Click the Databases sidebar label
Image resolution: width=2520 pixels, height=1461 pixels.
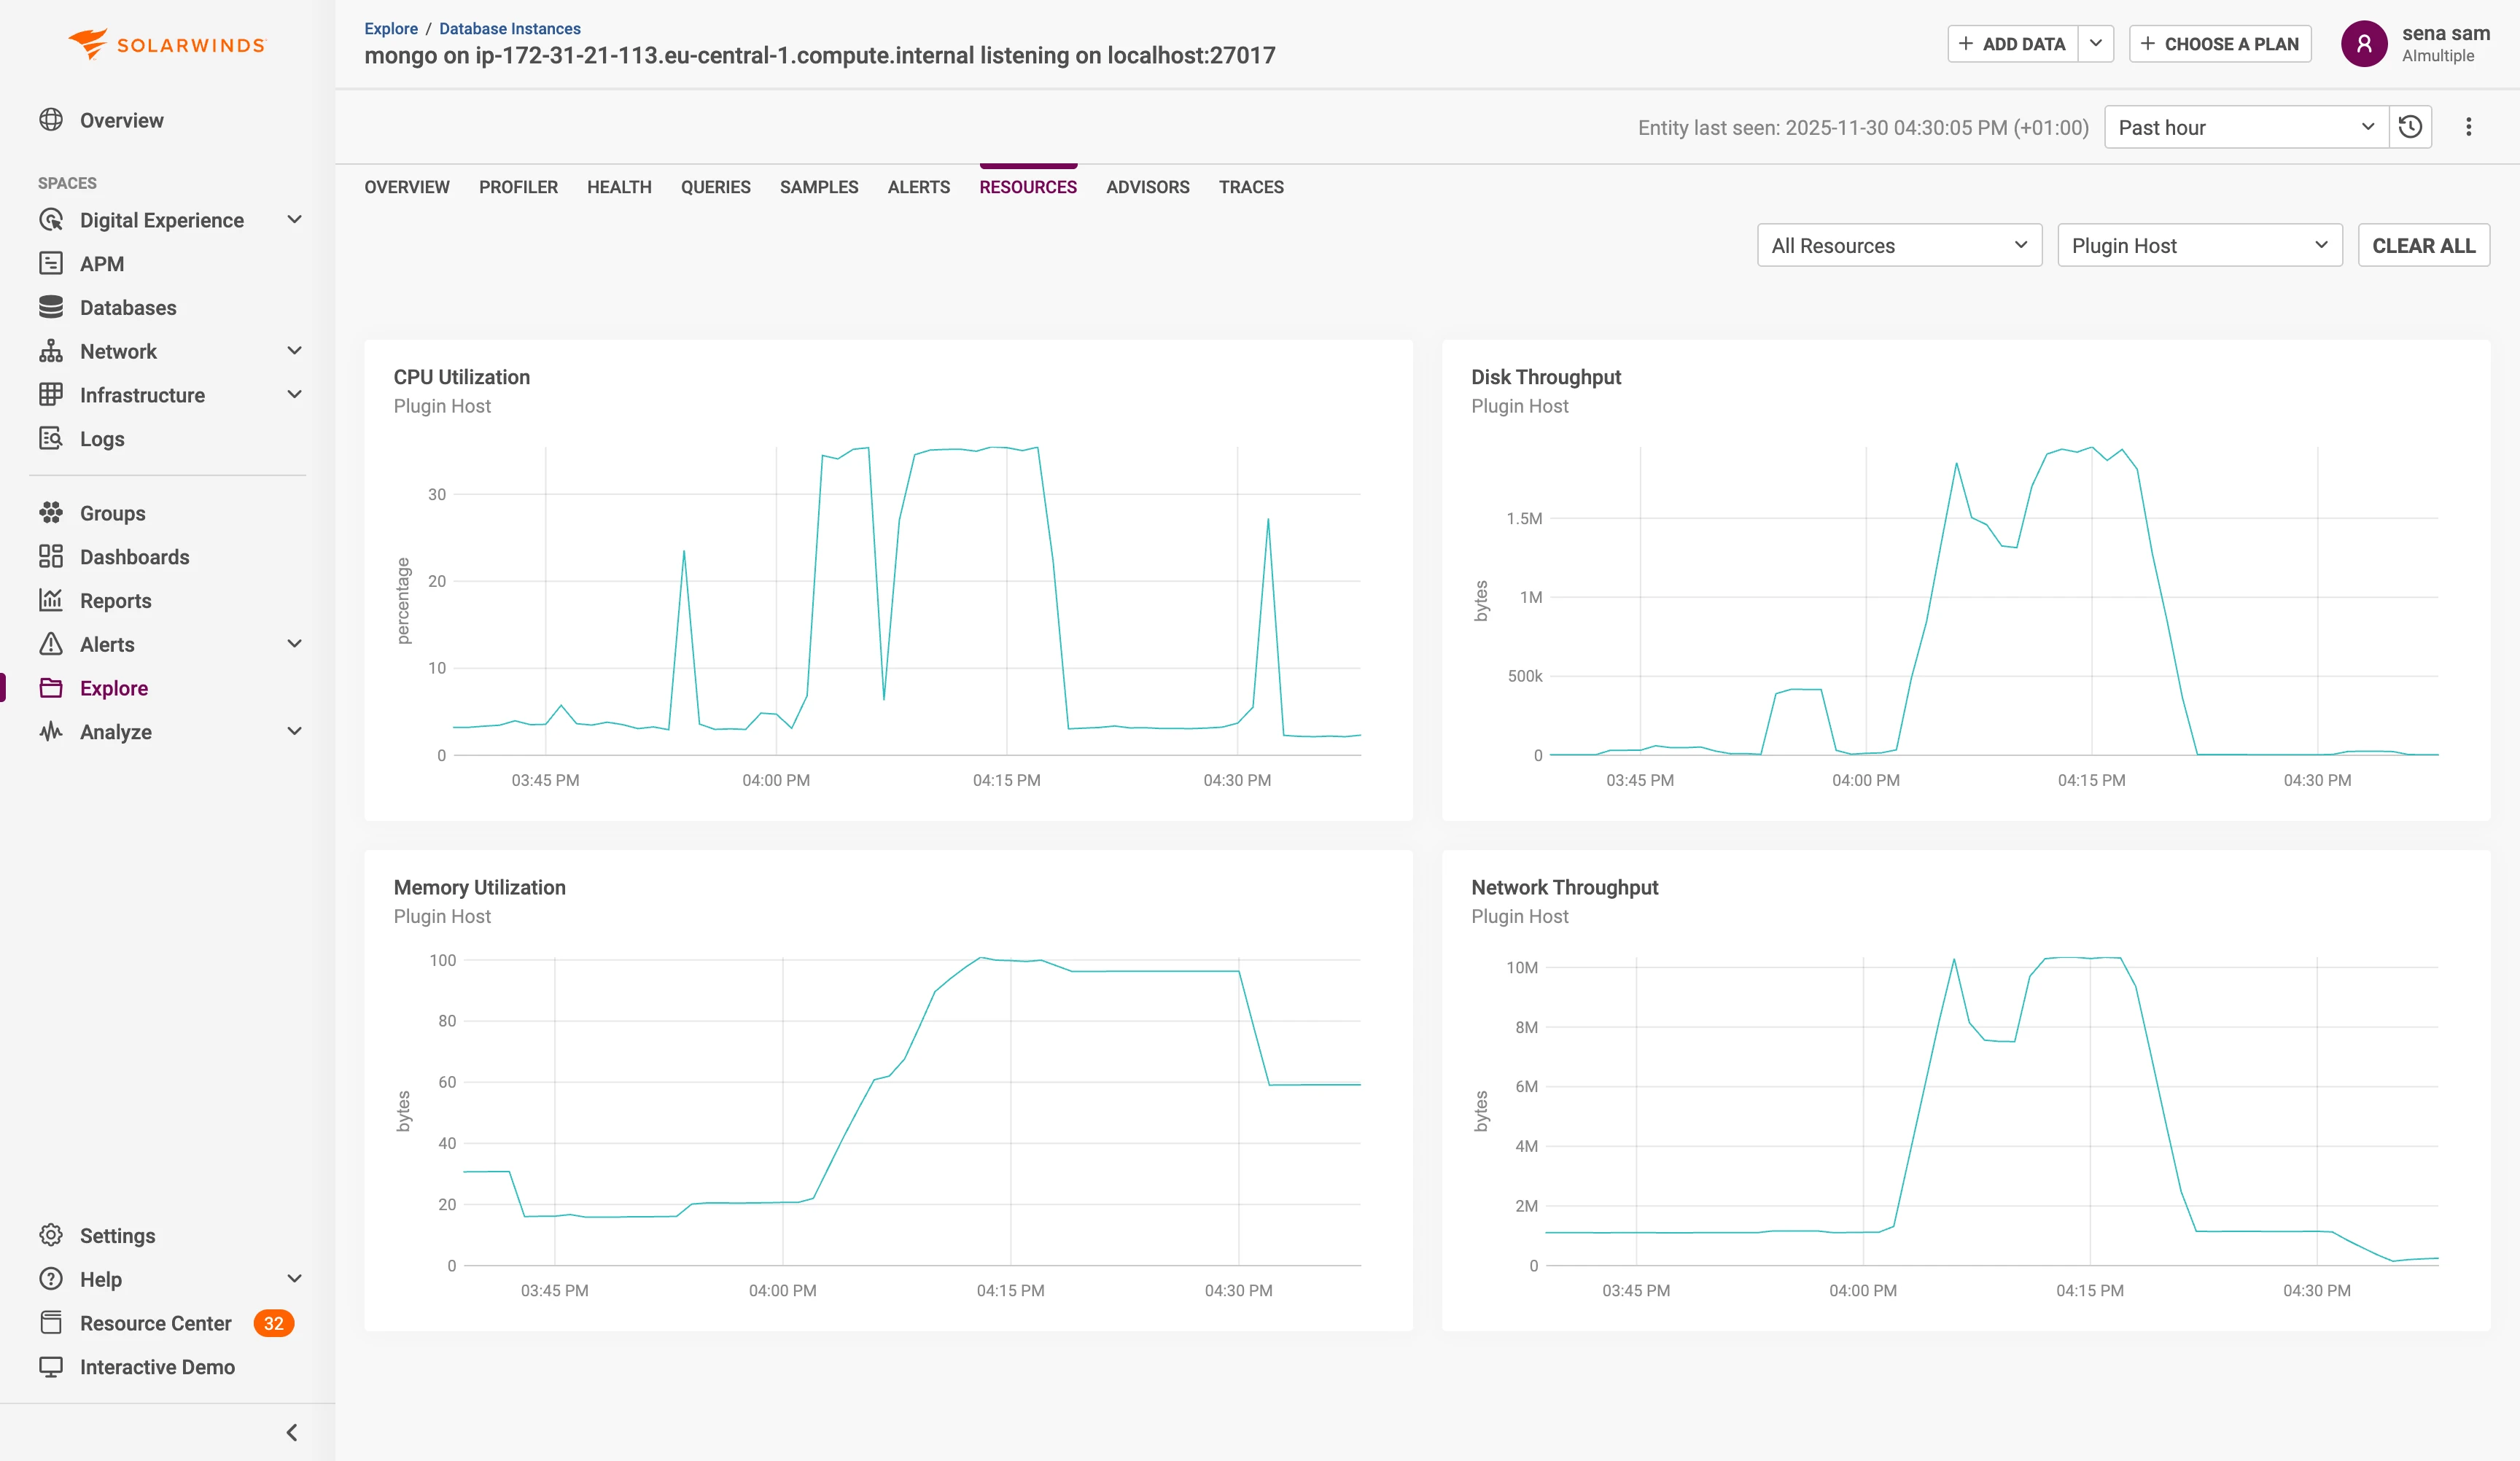click(128, 307)
